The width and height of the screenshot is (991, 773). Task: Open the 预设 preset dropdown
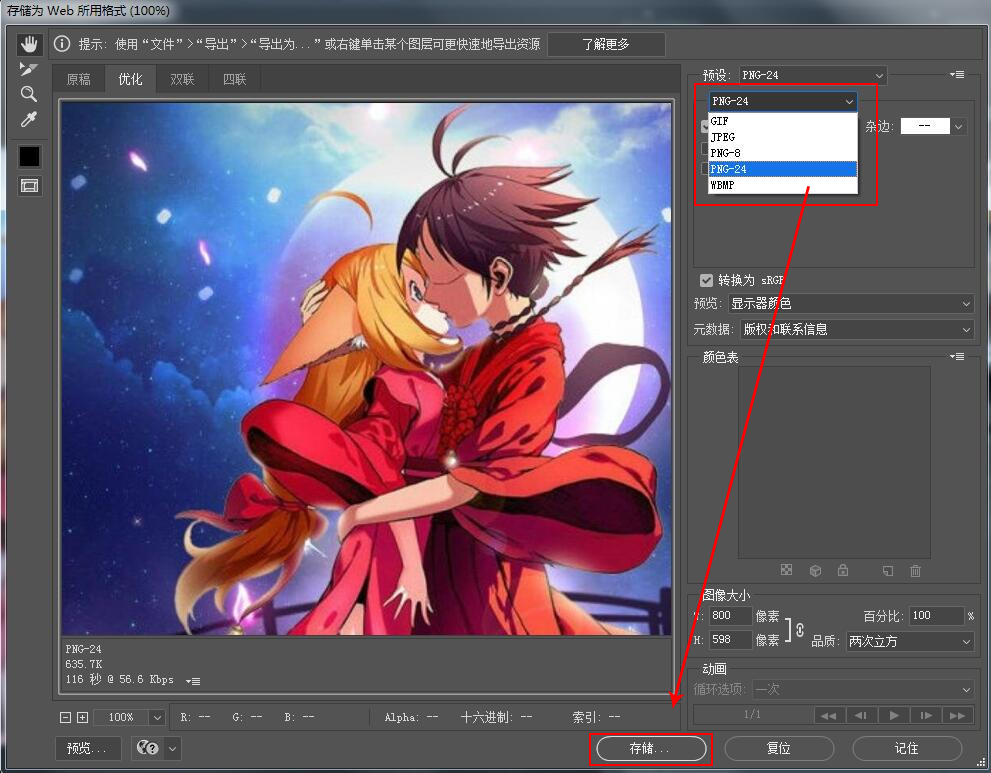point(813,75)
